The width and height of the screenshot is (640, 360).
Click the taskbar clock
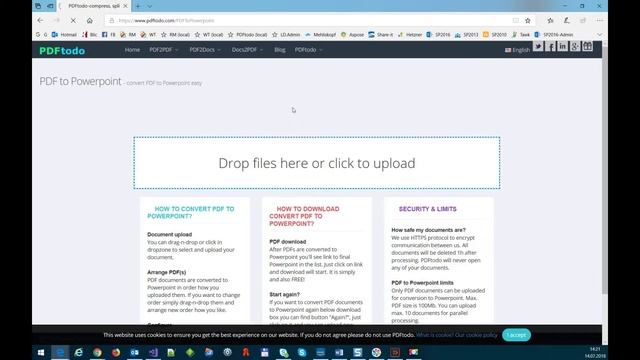(595, 353)
